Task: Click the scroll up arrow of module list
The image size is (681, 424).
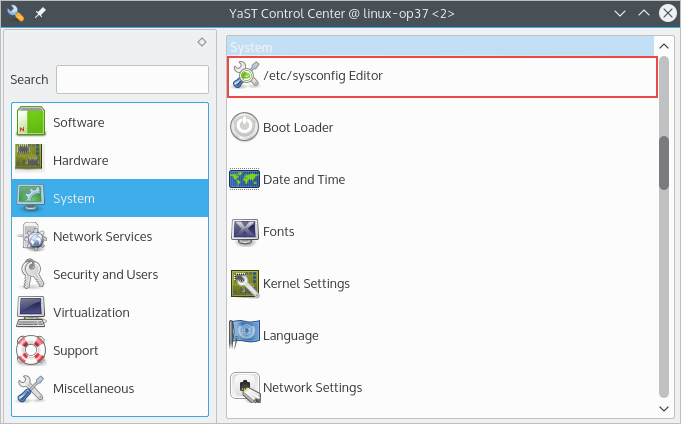Action: tap(664, 47)
